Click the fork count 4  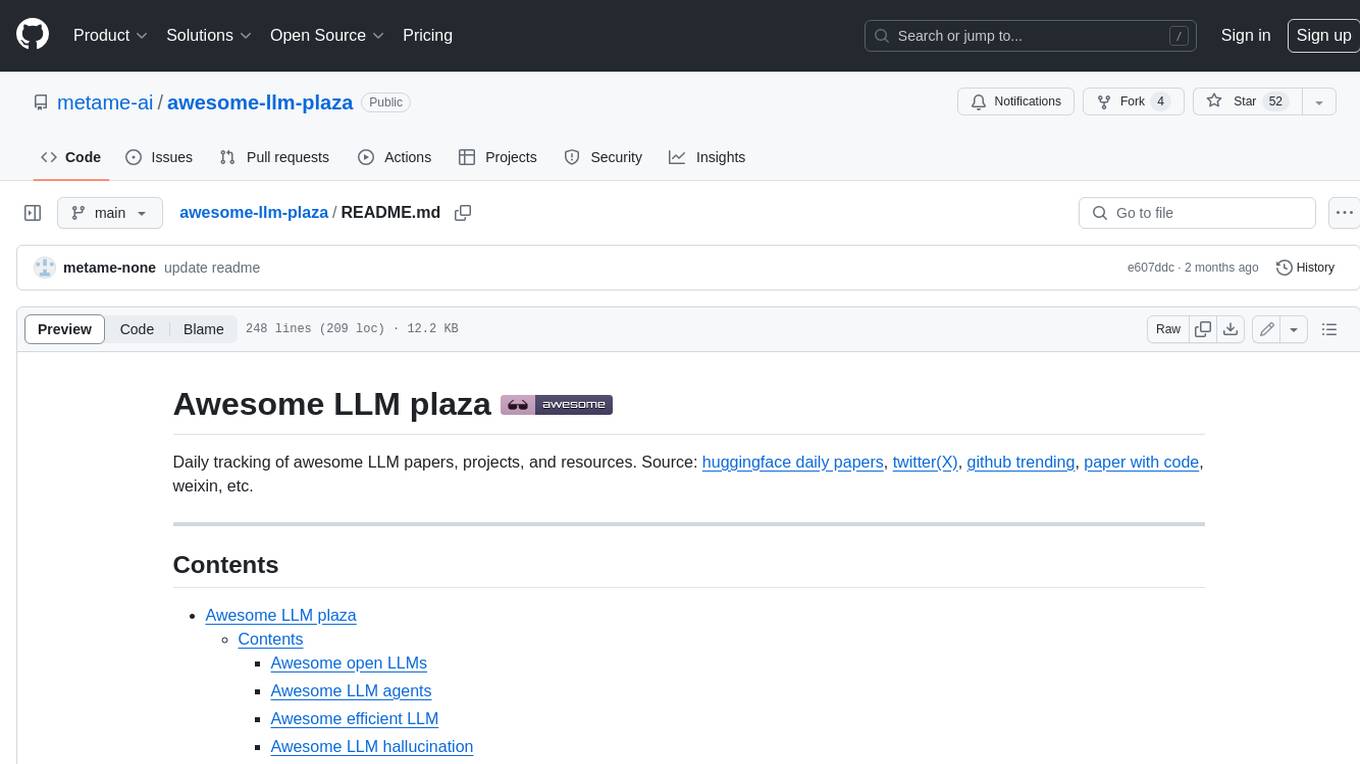coord(1160,102)
